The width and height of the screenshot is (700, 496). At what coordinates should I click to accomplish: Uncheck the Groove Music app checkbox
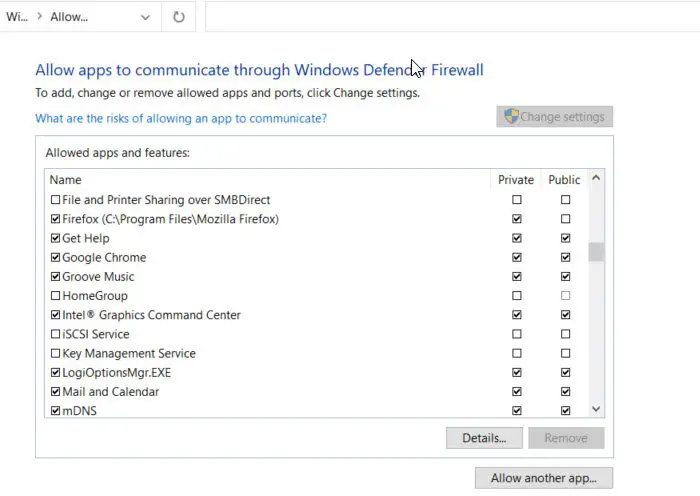55,276
